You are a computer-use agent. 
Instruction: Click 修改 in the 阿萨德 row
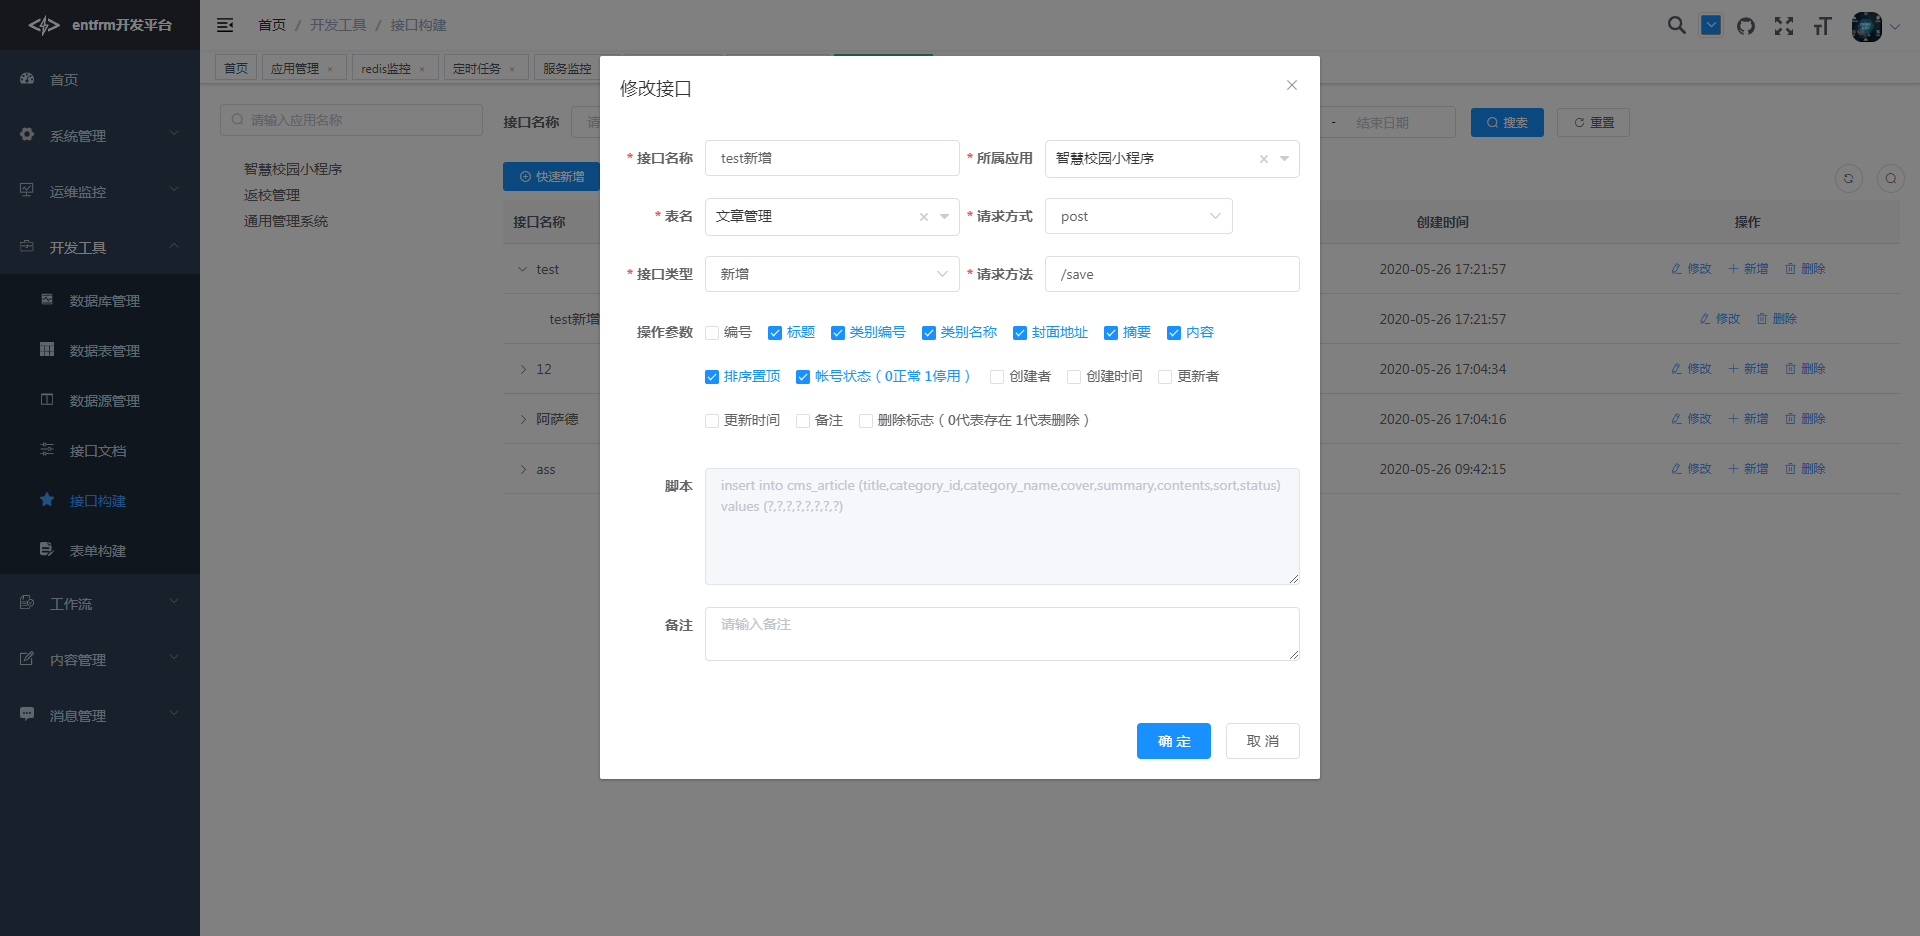tap(1691, 419)
